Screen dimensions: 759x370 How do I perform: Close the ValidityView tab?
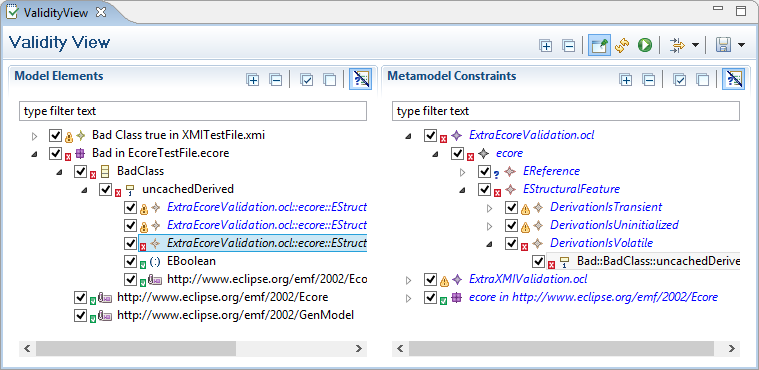tap(101, 12)
